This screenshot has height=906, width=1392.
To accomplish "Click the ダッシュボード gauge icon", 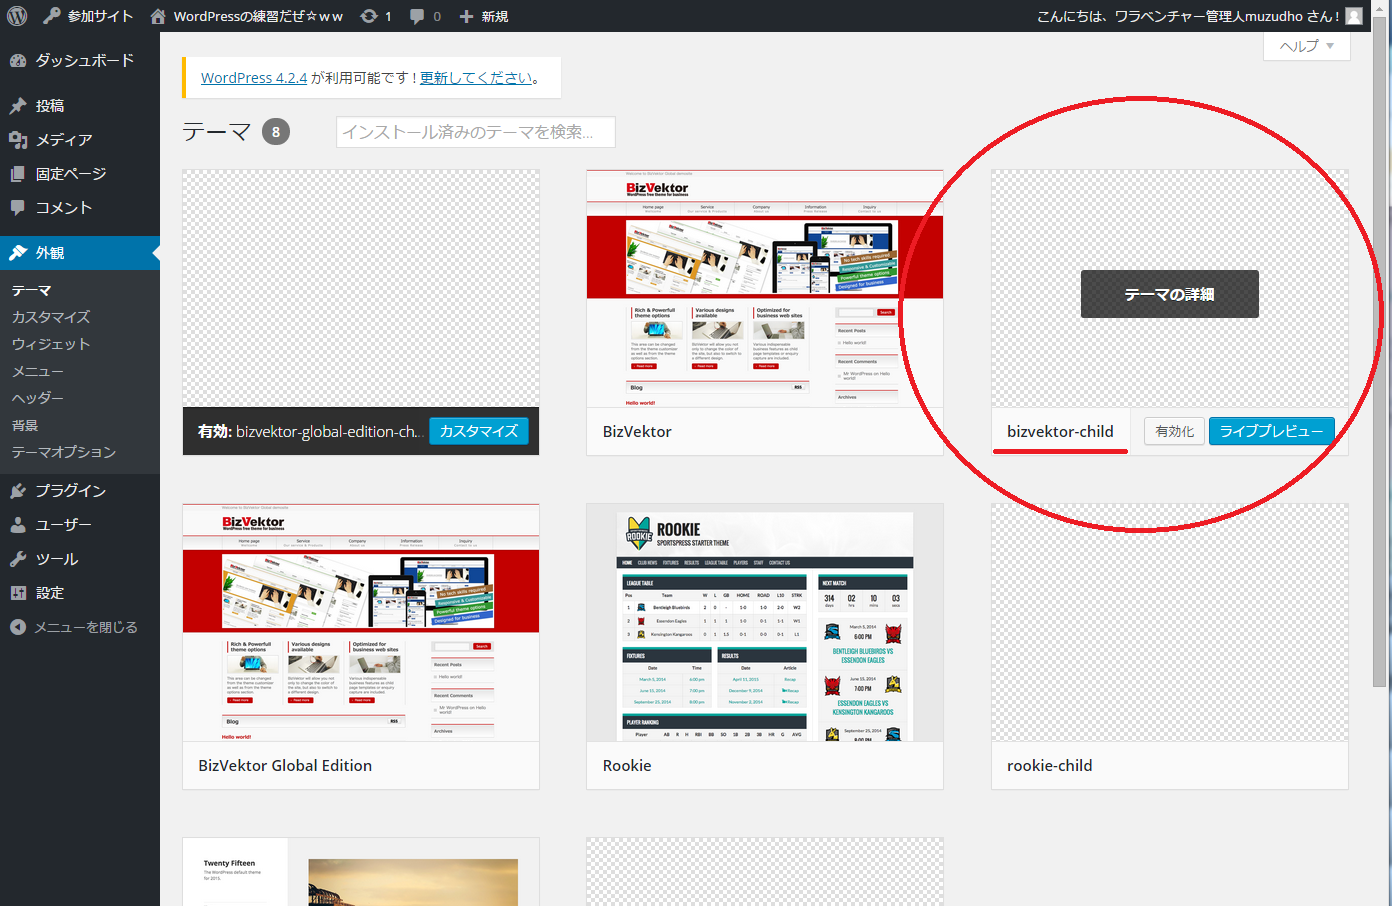I will [x=18, y=60].
